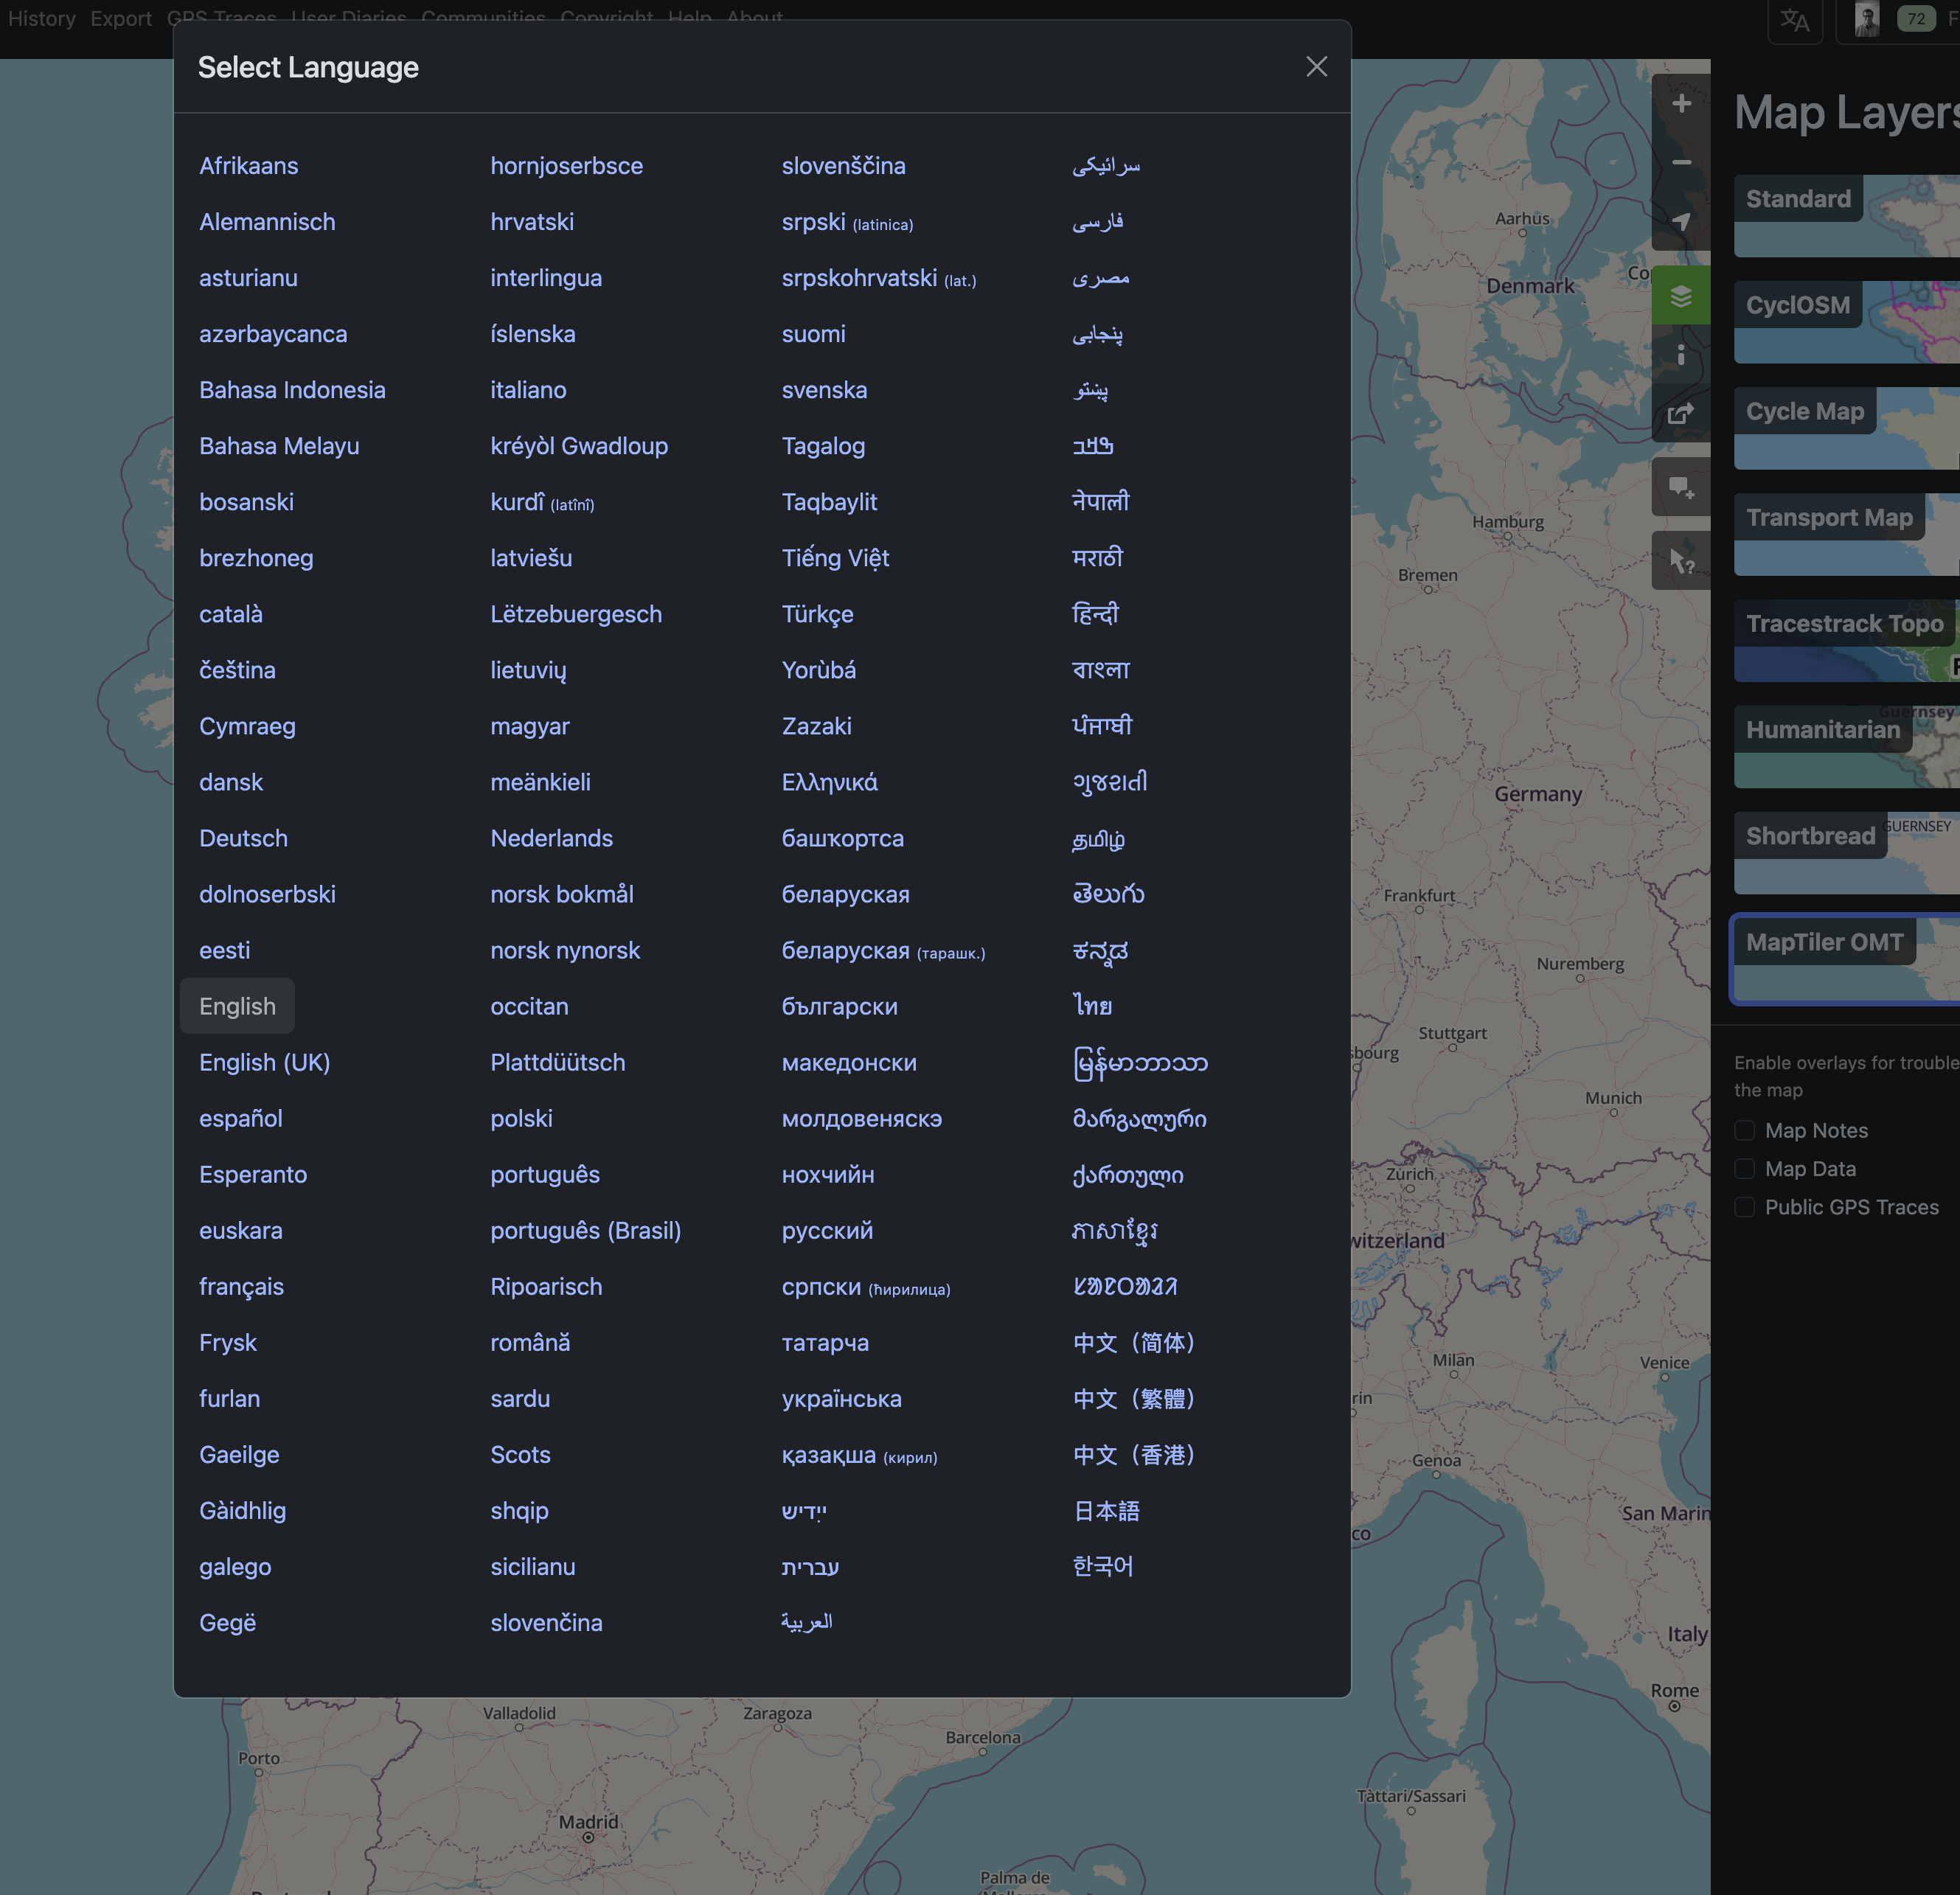Click the add note speech-bubble icon

tap(1681, 488)
